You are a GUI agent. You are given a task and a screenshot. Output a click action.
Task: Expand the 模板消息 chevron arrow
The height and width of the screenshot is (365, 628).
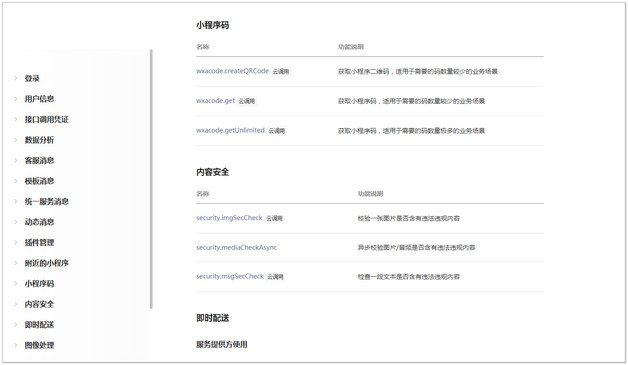[x=16, y=181]
